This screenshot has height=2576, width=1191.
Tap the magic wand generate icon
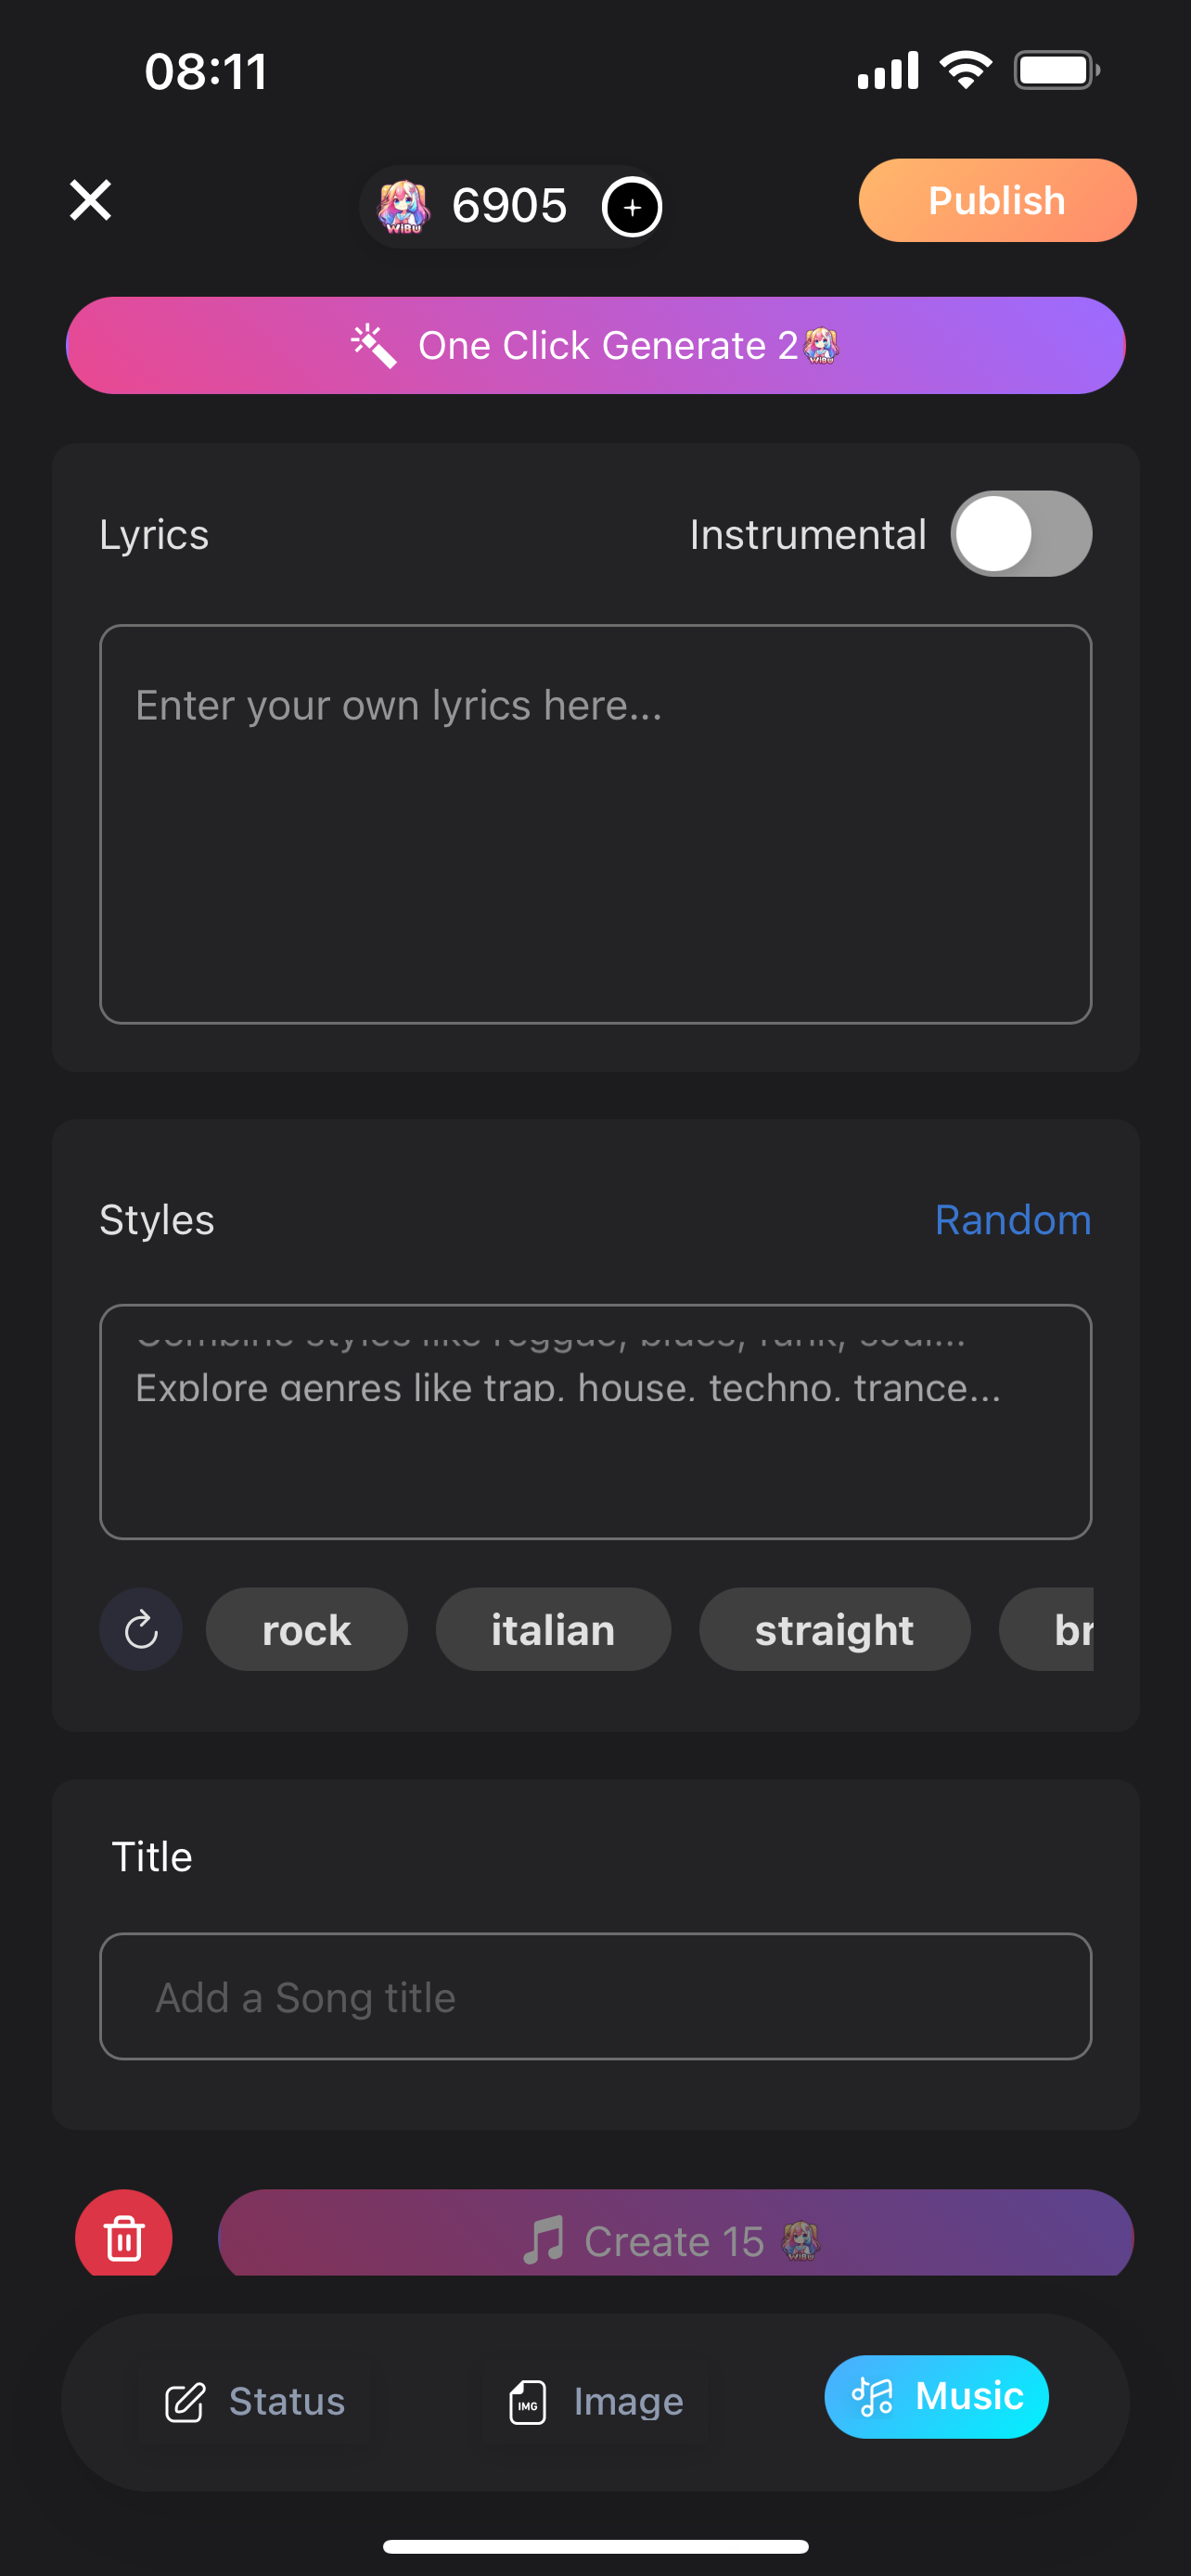[x=374, y=346]
